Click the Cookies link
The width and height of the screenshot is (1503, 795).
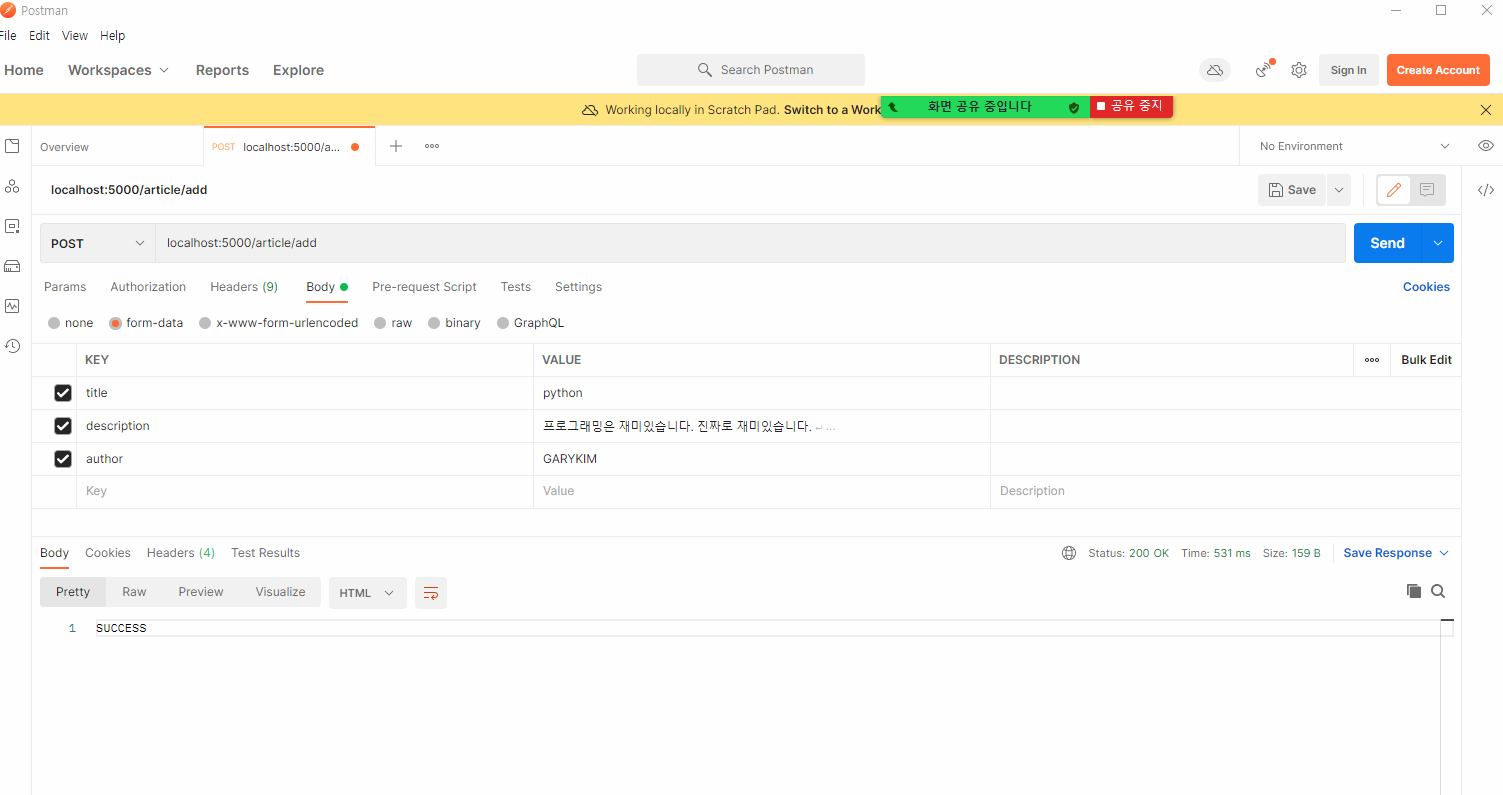point(1426,287)
